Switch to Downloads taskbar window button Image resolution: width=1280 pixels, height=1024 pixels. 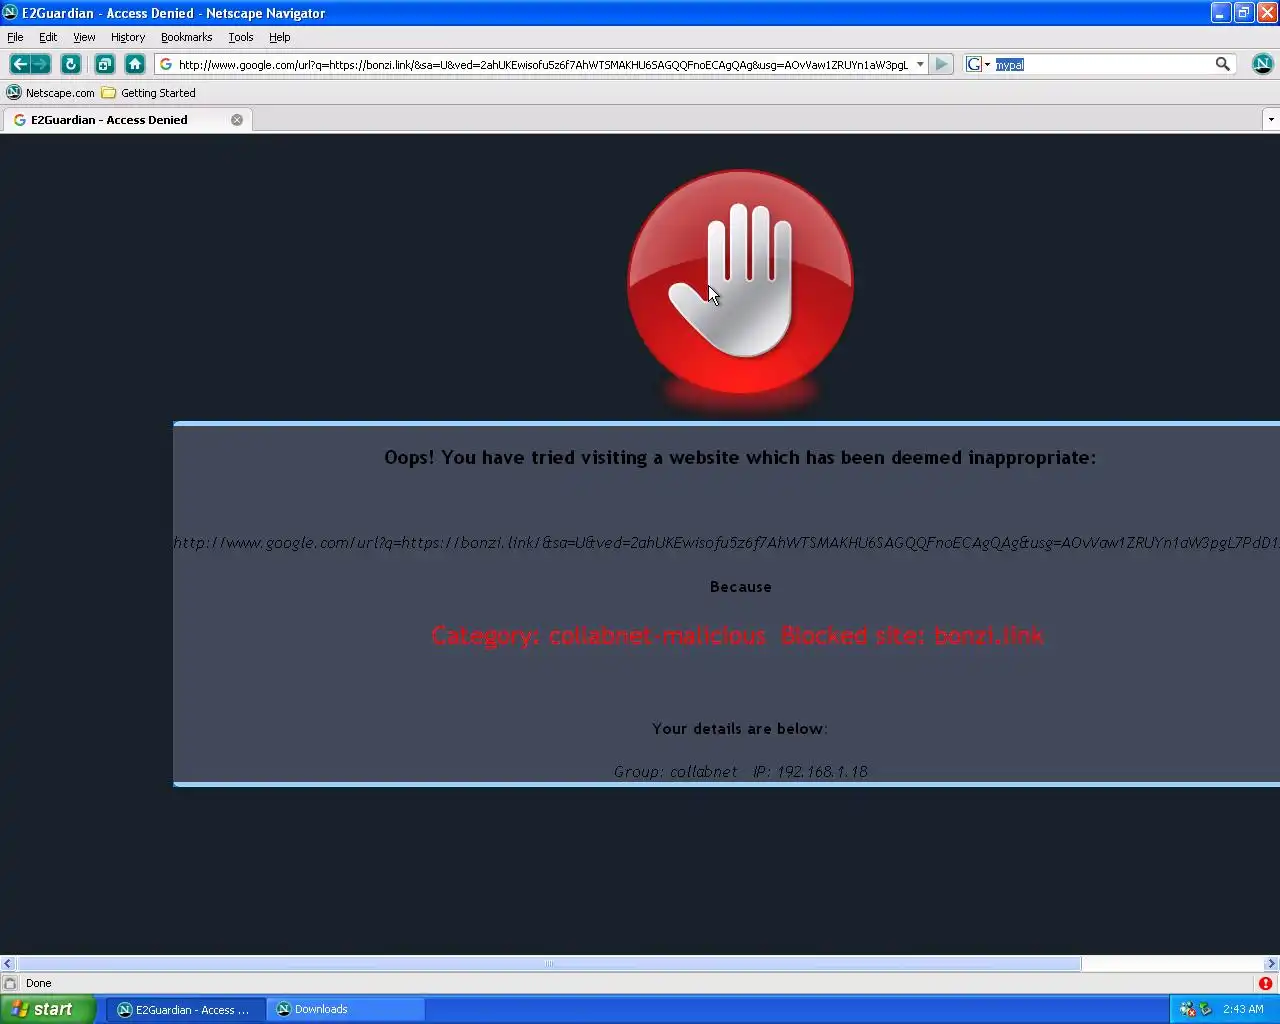coord(346,1009)
